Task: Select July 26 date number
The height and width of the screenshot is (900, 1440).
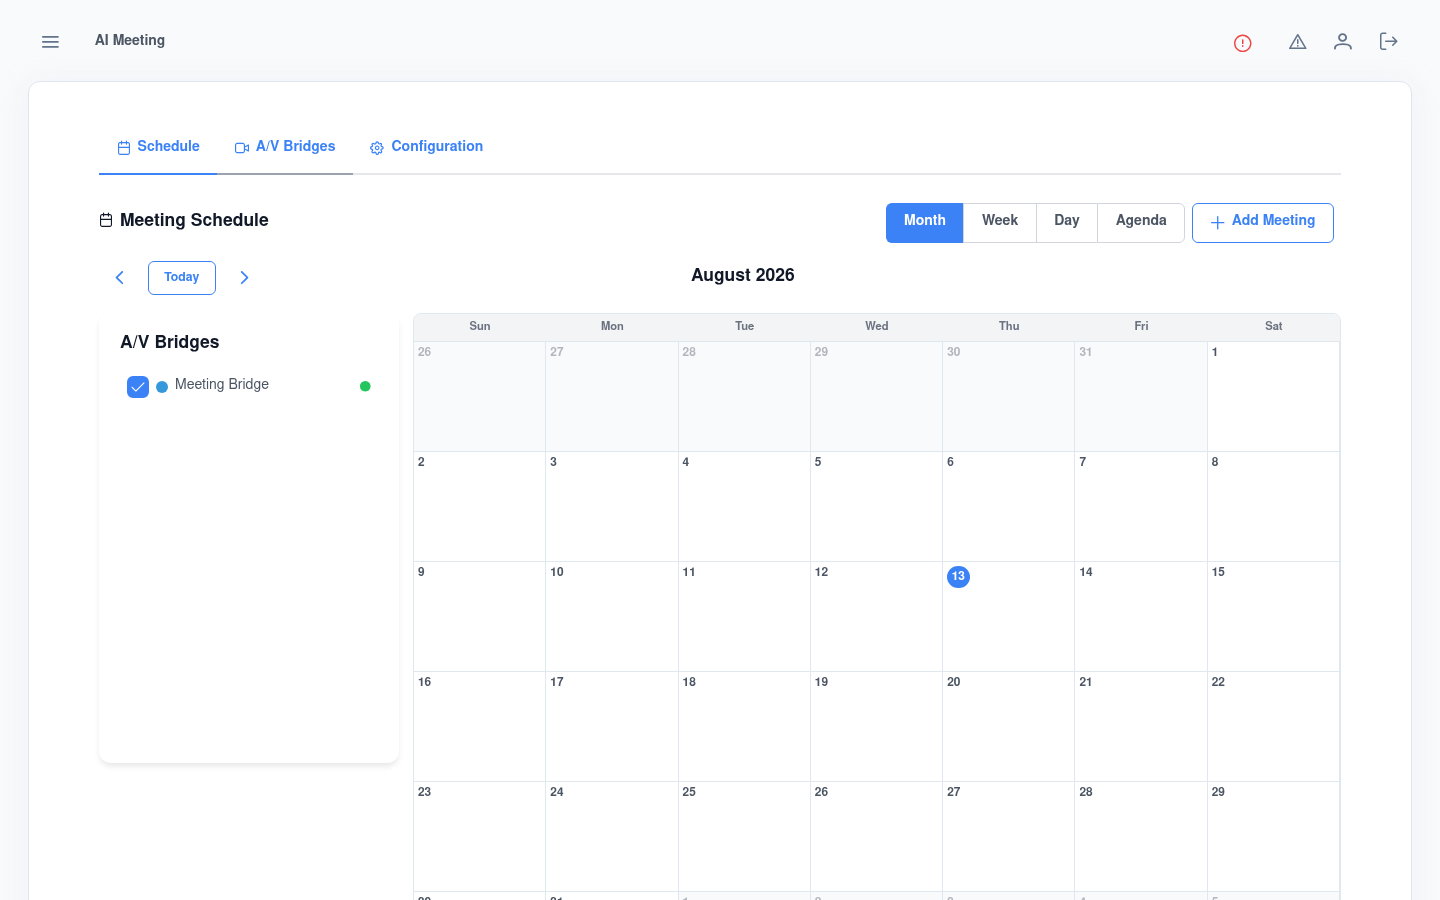Action: pyautogui.click(x=425, y=352)
